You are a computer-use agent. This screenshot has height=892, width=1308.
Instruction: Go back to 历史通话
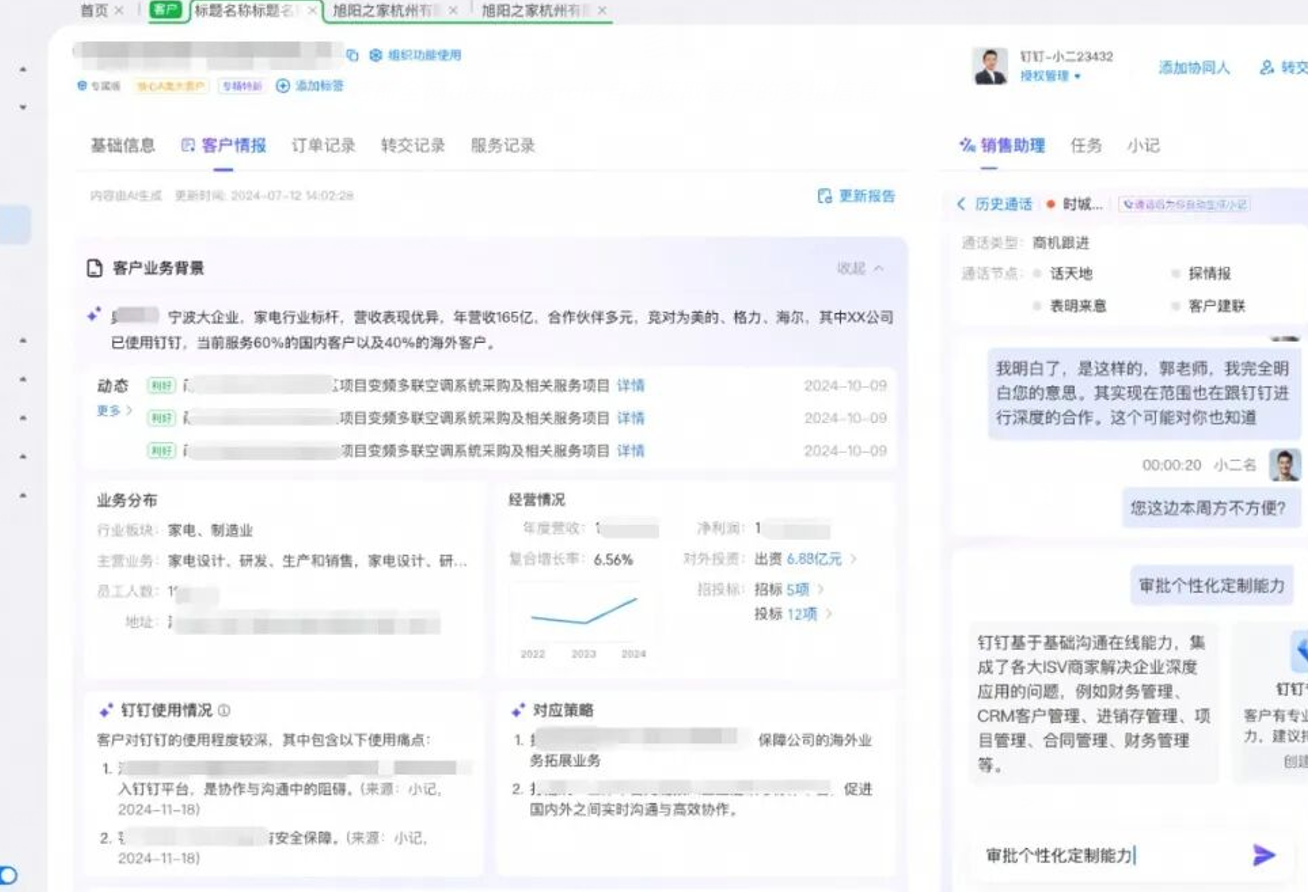[x=995, y=204]
